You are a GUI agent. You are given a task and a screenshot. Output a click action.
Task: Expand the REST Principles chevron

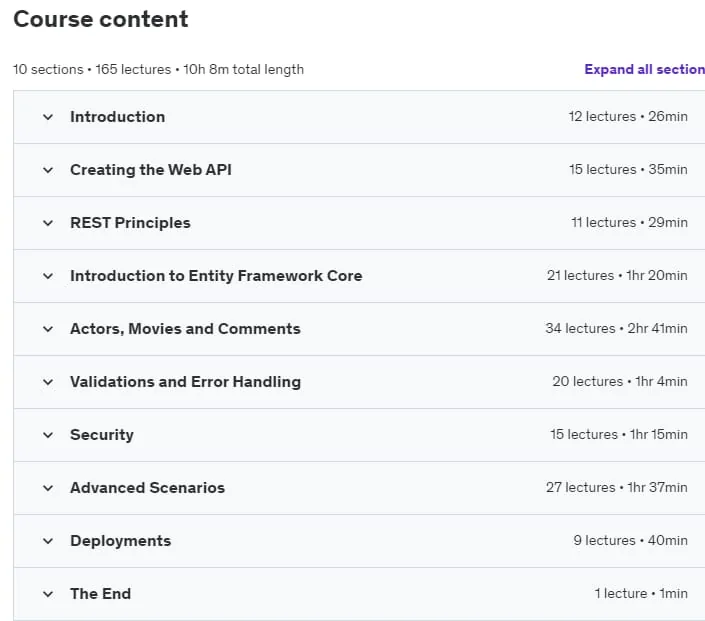pyautogui.click(x=48, y=223)
